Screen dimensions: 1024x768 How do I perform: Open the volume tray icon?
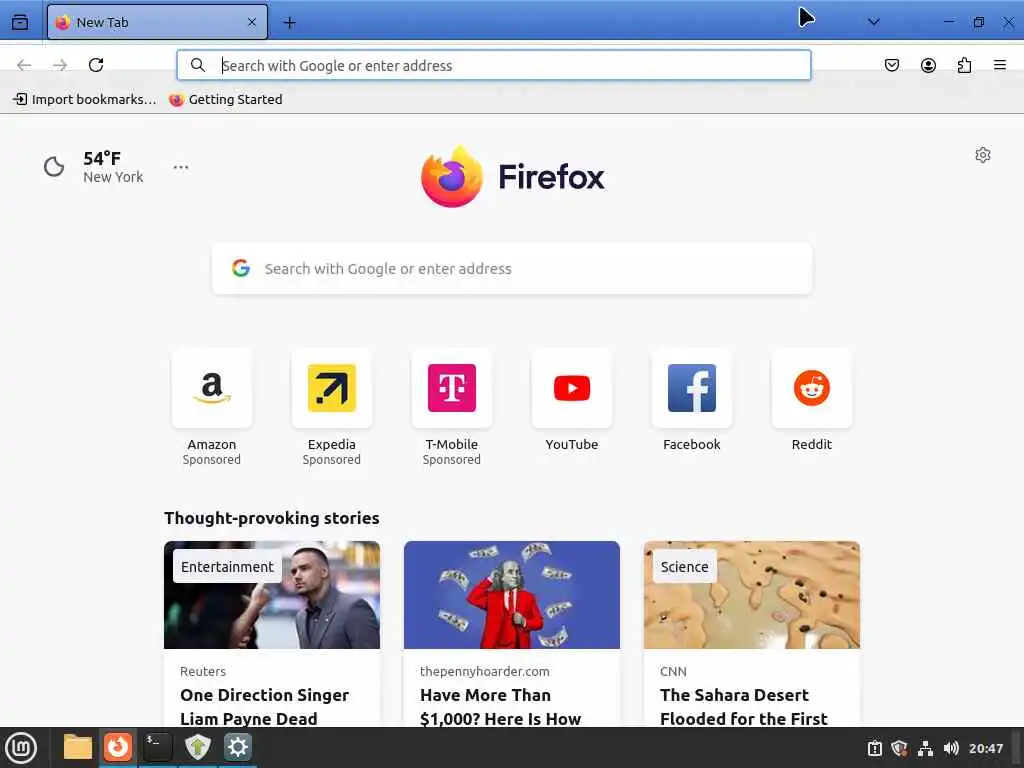951,748
